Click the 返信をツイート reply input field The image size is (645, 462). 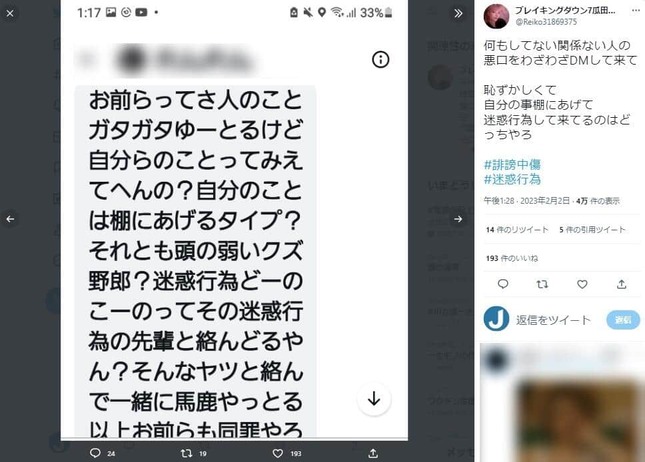[x=553, y=320]
